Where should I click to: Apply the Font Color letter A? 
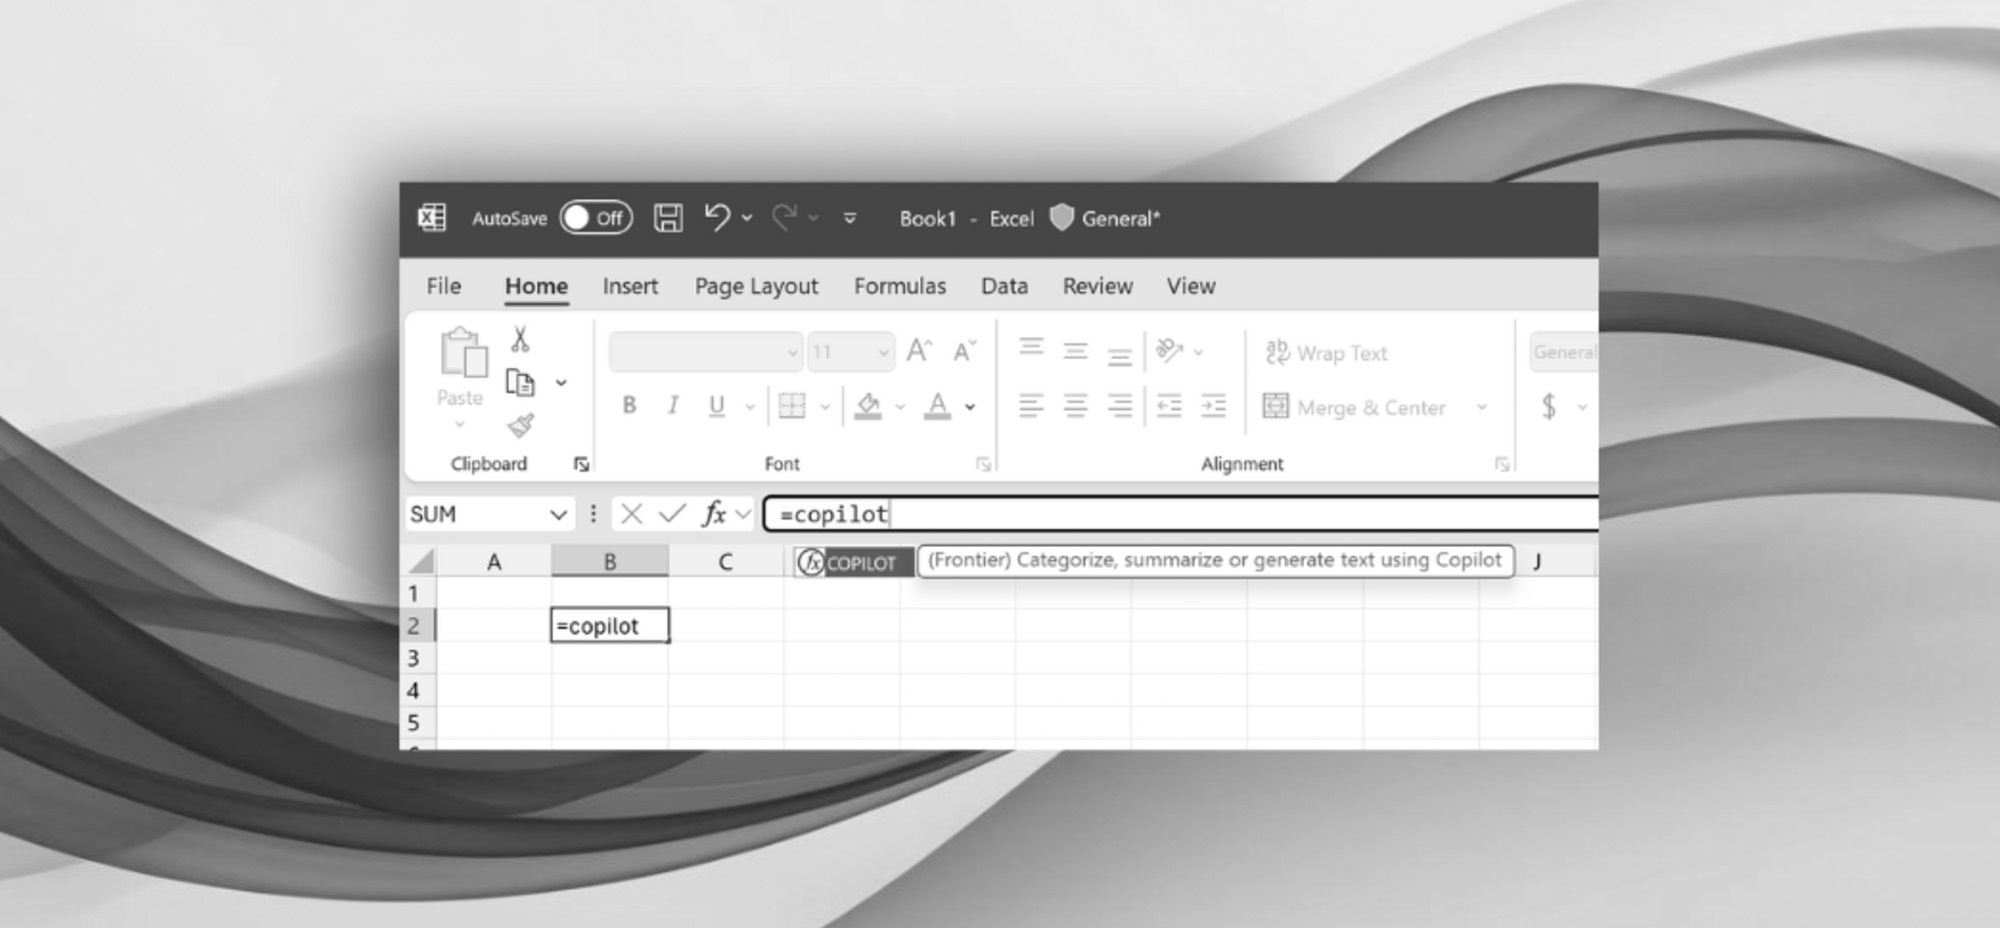937,405
